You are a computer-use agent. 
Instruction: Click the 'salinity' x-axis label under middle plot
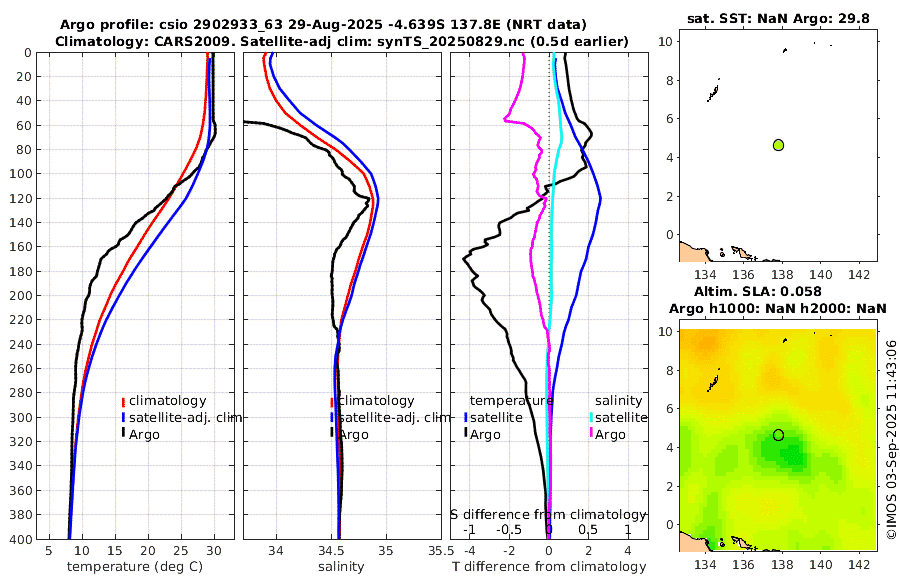click(342, 567)
